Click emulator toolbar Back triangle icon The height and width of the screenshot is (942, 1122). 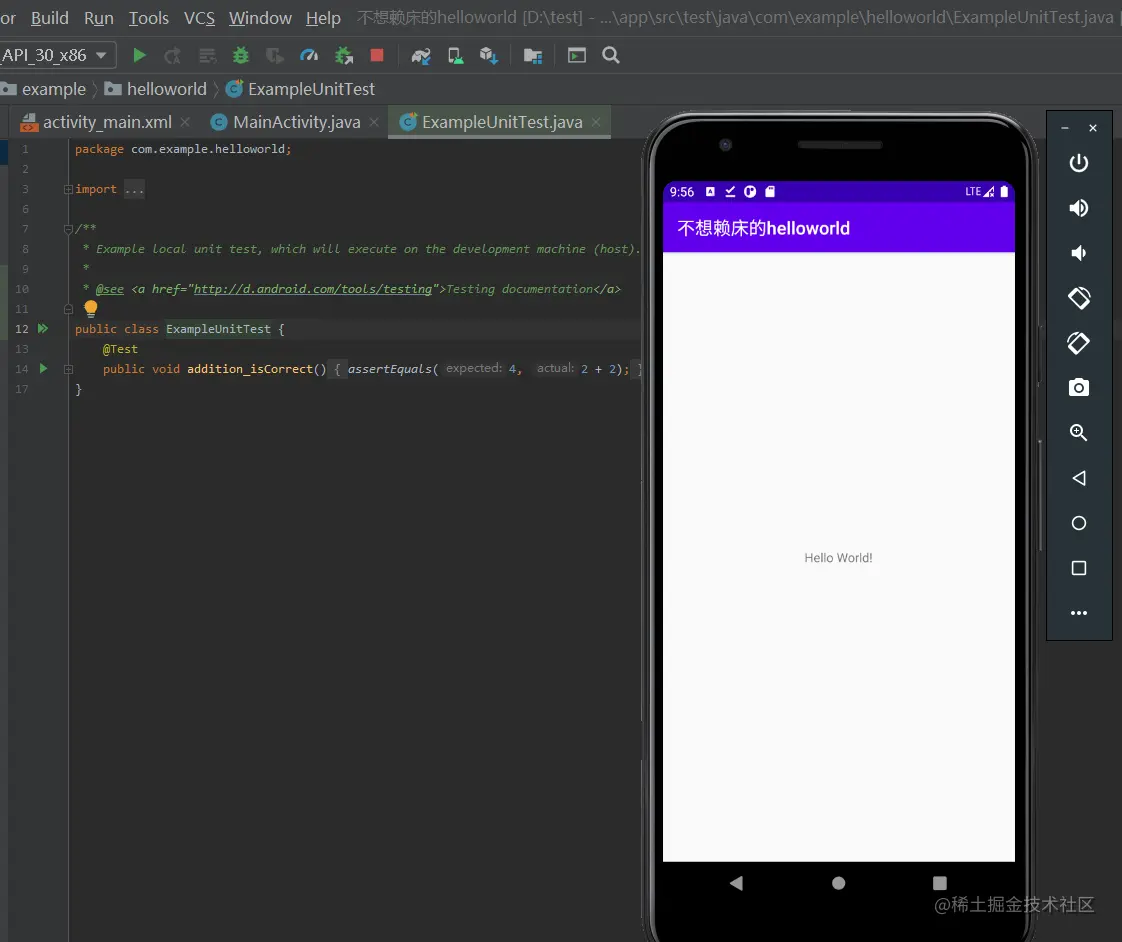pyautogui.click(x=1078, y=478)
